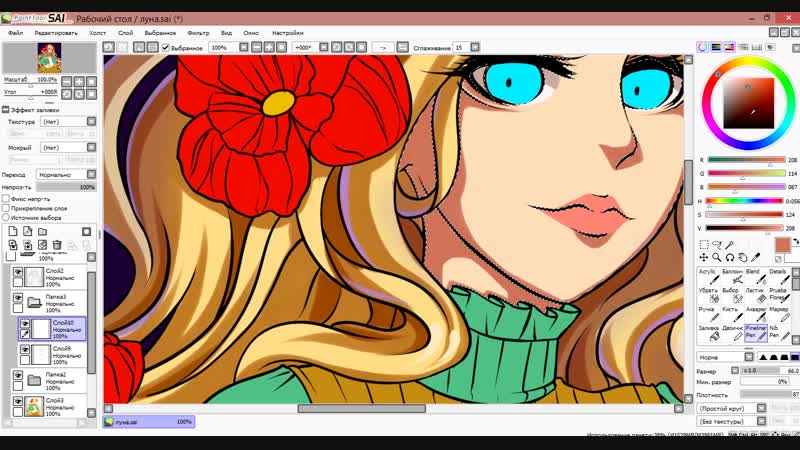Select the move tool
Image resolution: width=800 pixels, height=450 pixels.
coord(704,258)
